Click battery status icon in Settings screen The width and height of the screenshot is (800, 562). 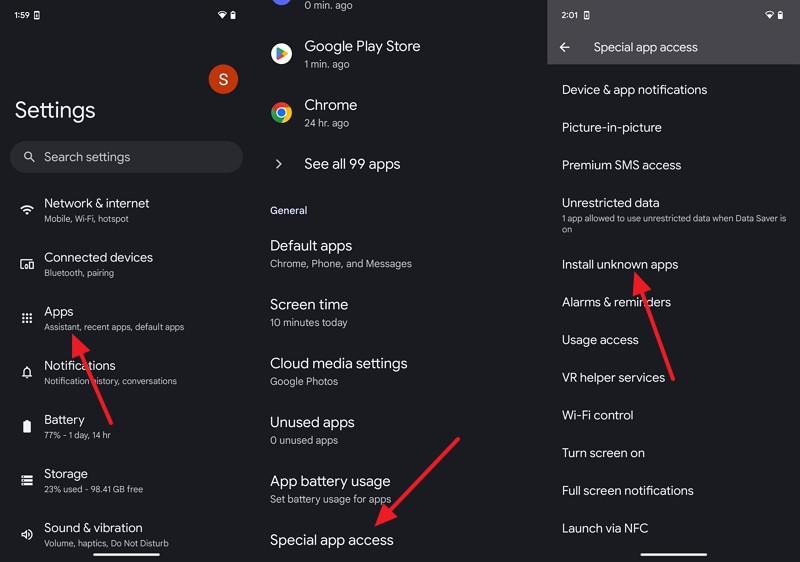coord(233,15)
